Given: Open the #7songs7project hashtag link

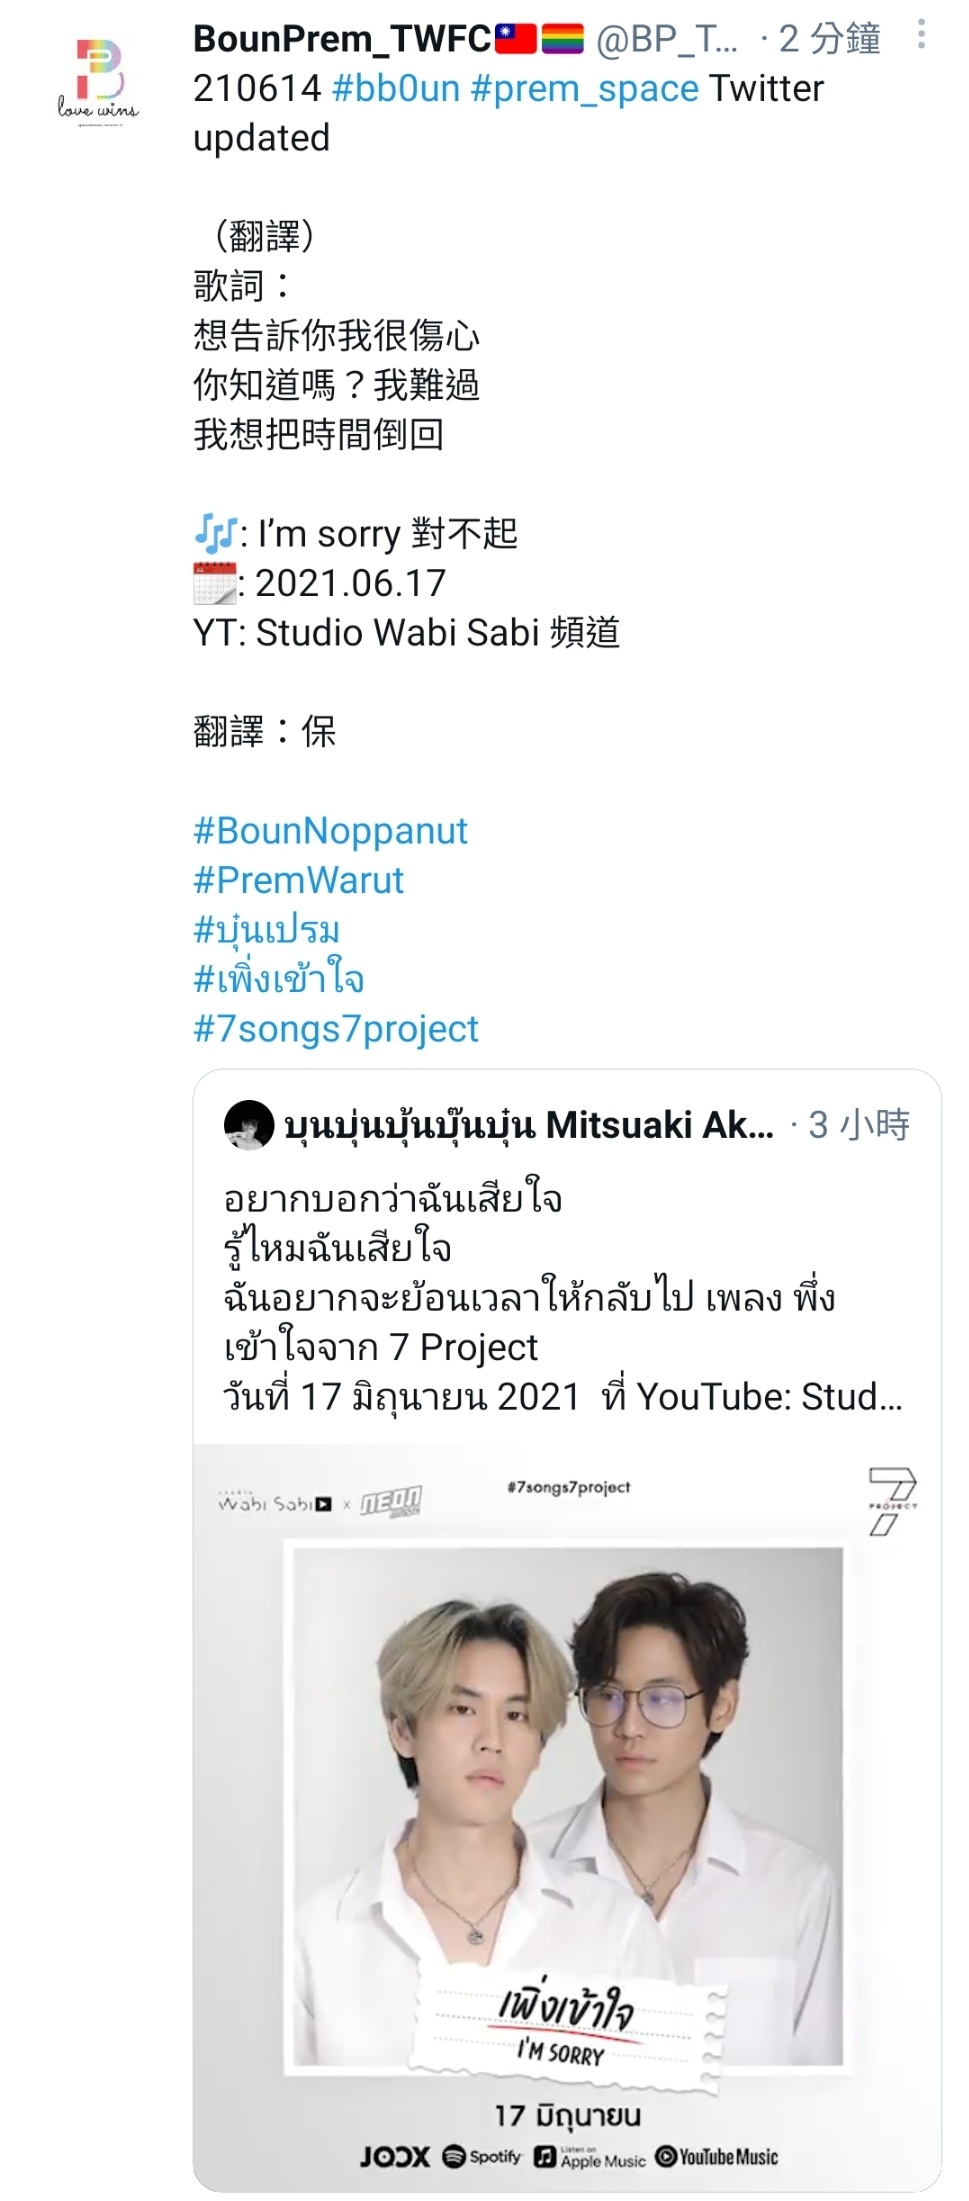Looking at the screenshot, I should coord(336,1029).
